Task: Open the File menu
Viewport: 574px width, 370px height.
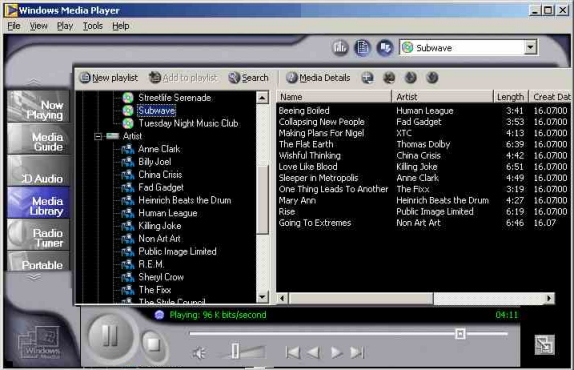Action: (x=14, y=26)
